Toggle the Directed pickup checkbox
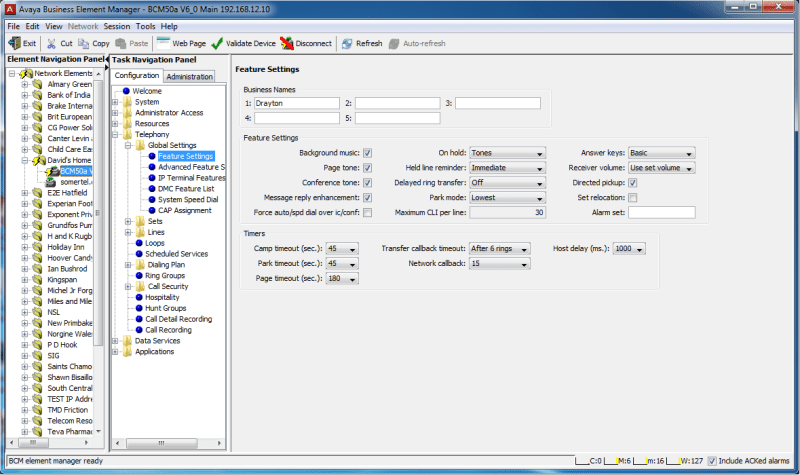The width and height of the screenshot is (800, 475). 633,183
